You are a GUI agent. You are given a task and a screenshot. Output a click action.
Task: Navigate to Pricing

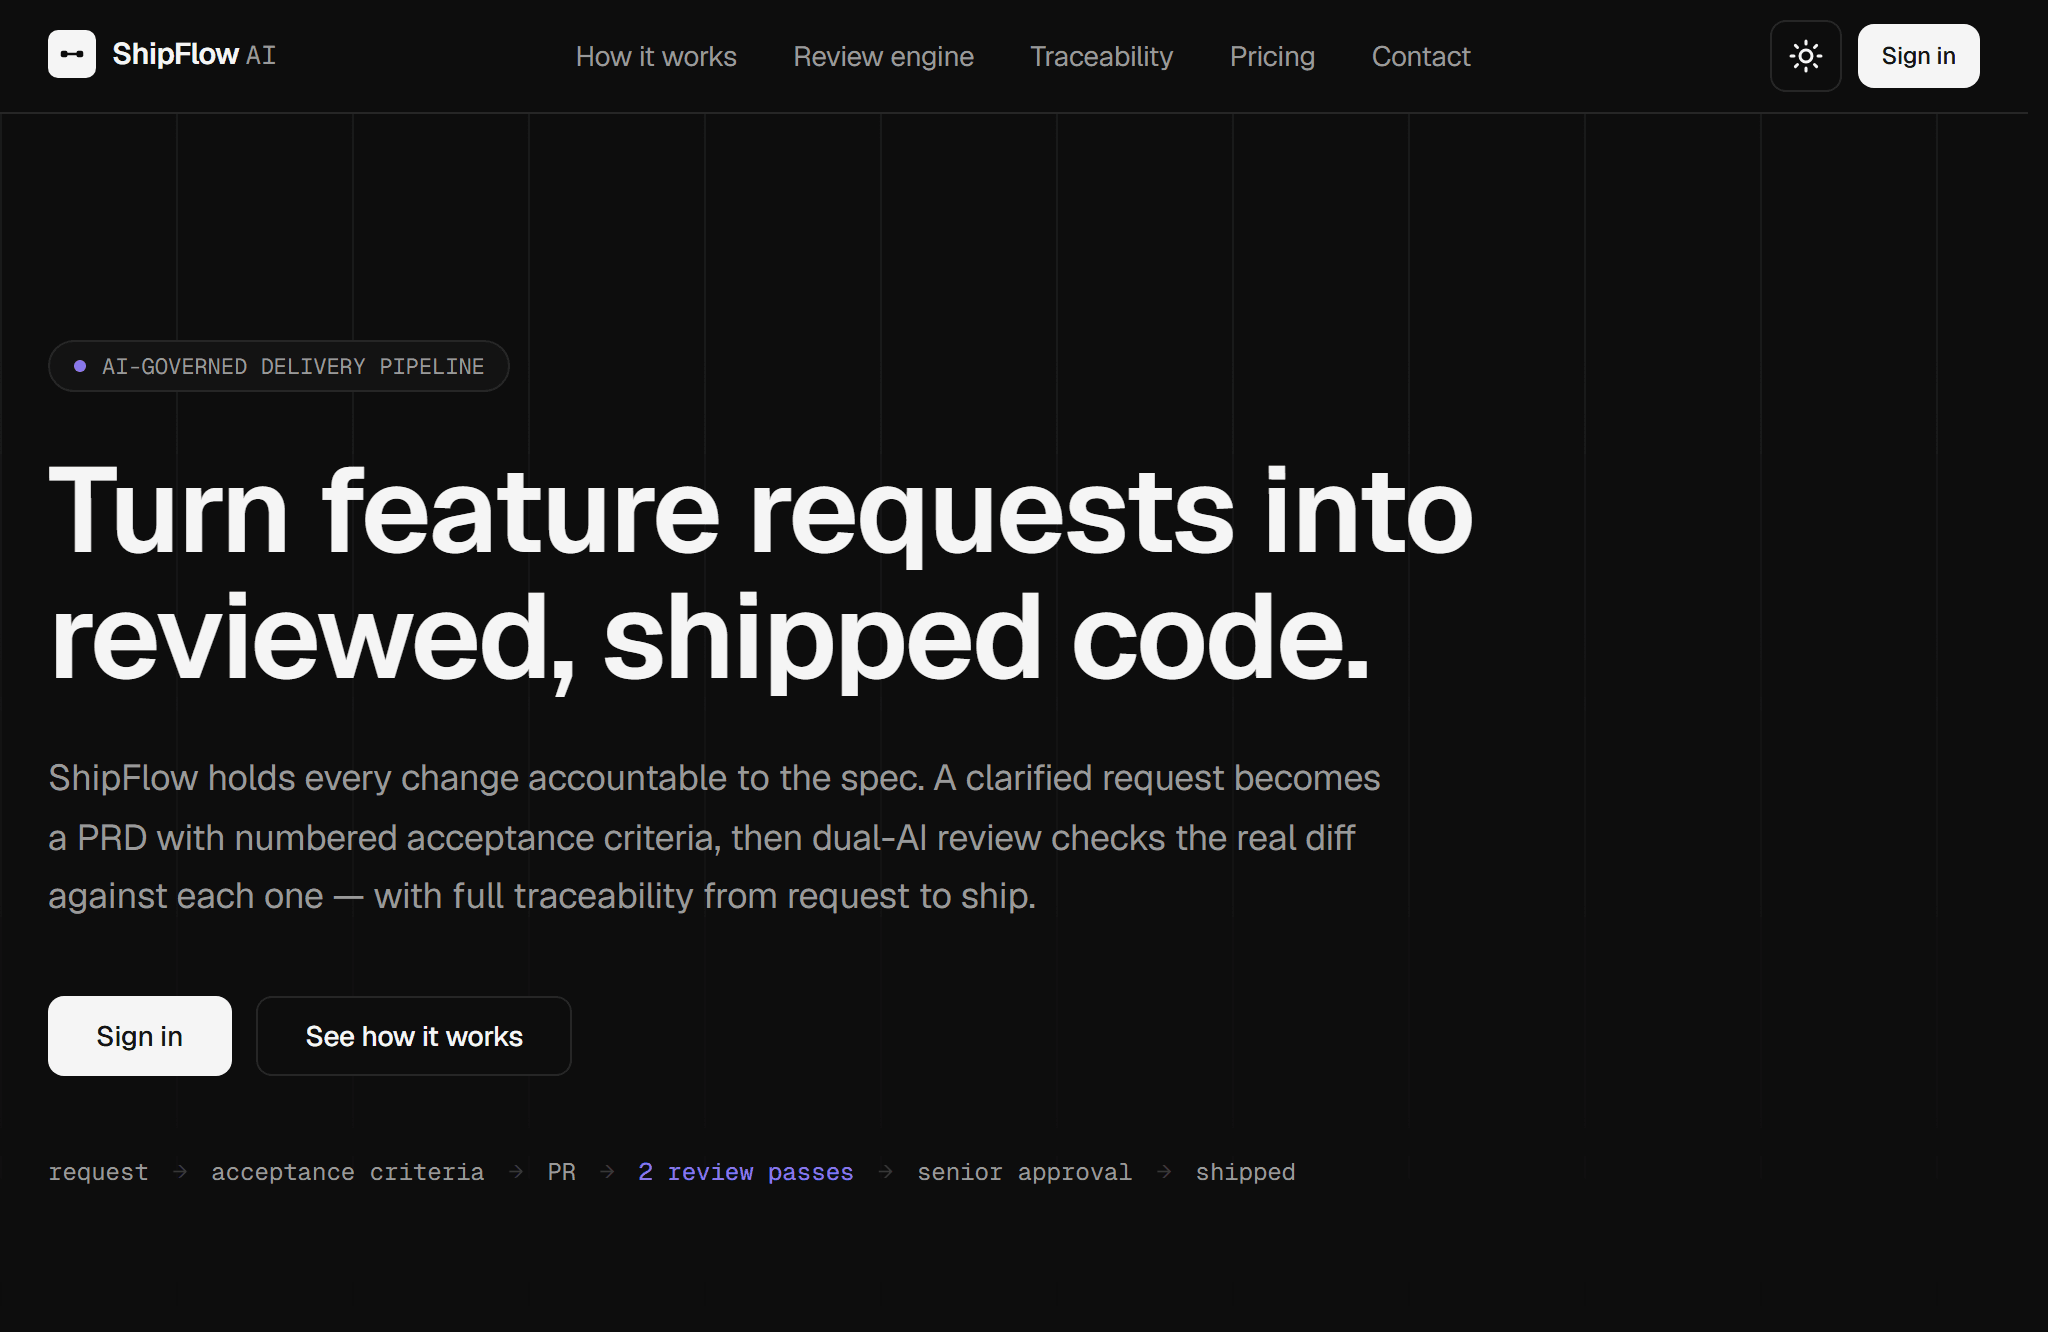[x=1272, y=56]
